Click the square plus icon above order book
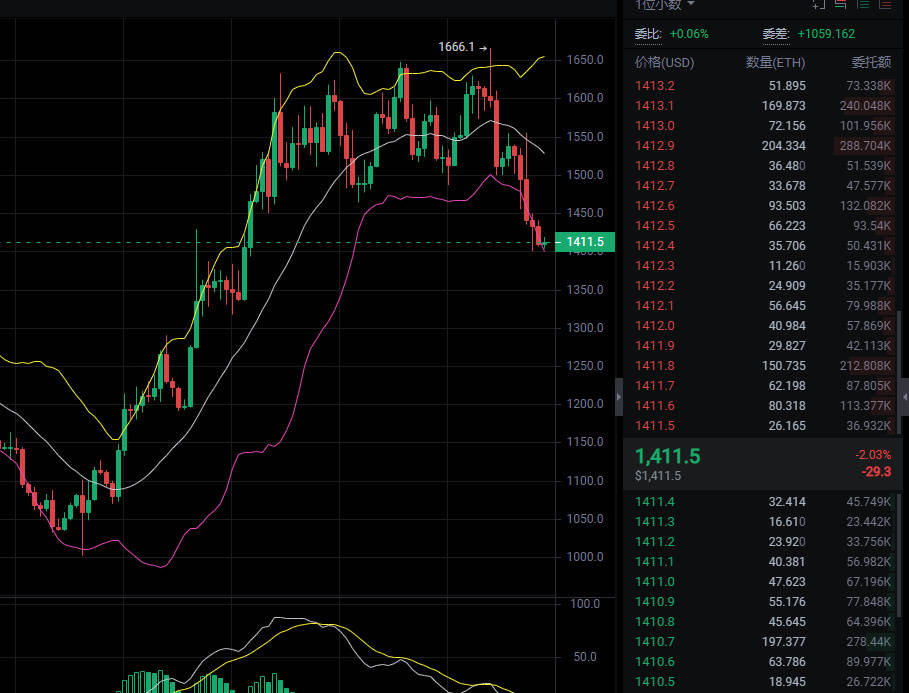The image size is (909, 693). coord(819,5)
